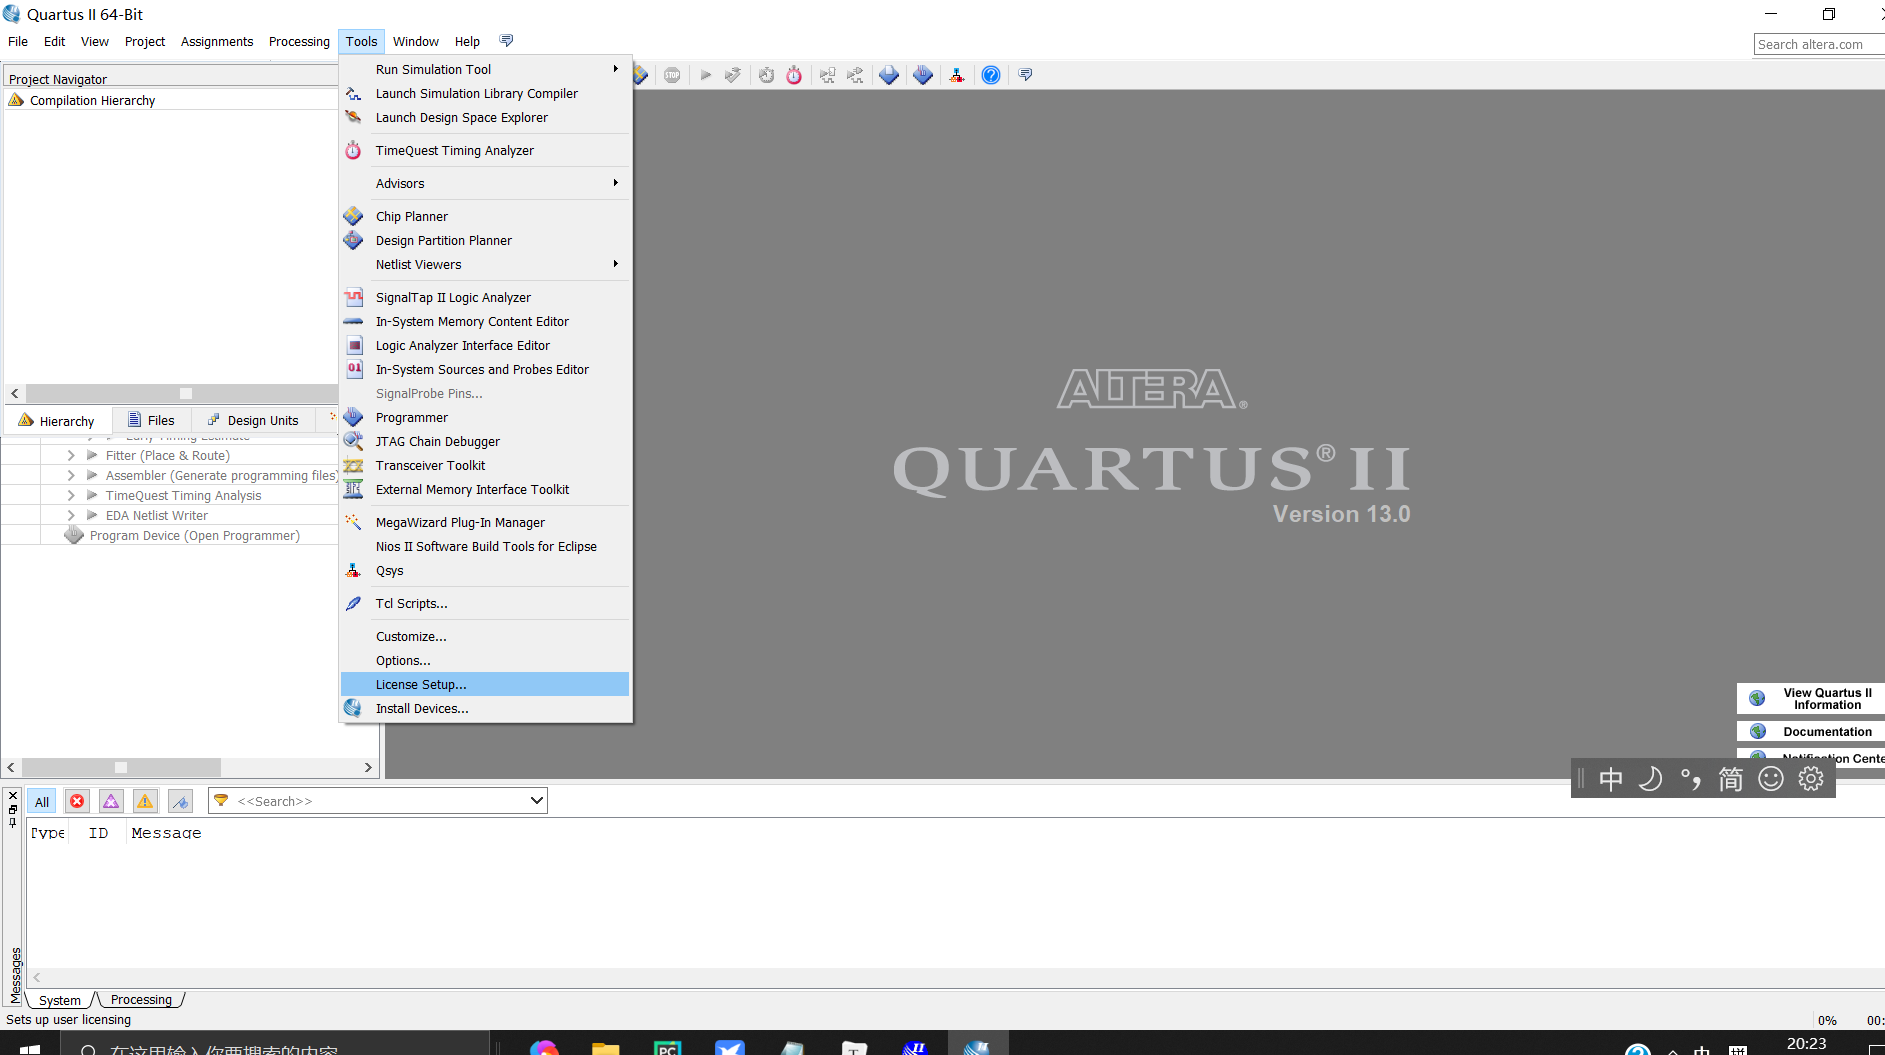
Task: Click IME settings gear icon
Action: click(1811, 779)
